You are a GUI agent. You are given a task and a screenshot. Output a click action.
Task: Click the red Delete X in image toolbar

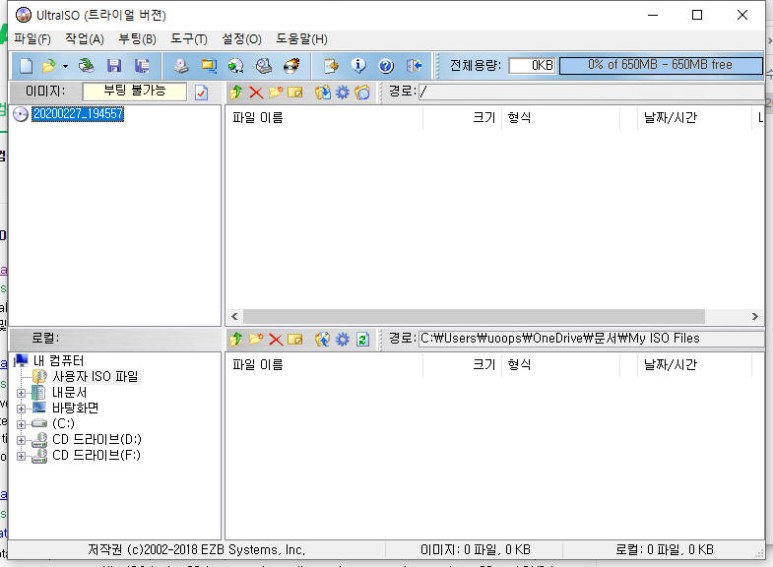coord(256,92)
